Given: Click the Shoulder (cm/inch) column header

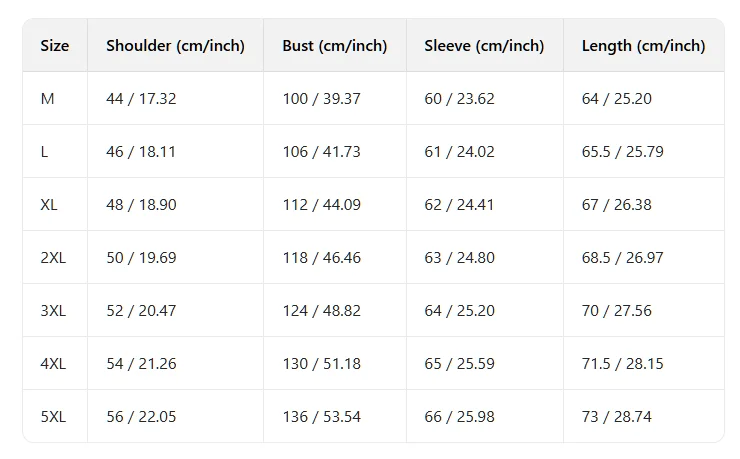Looking at the screenshot, I should 175,46.
